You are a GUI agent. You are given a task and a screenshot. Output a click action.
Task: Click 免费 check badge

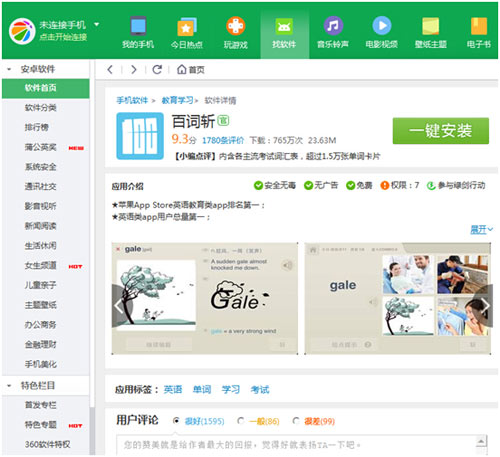coord(359,185)
